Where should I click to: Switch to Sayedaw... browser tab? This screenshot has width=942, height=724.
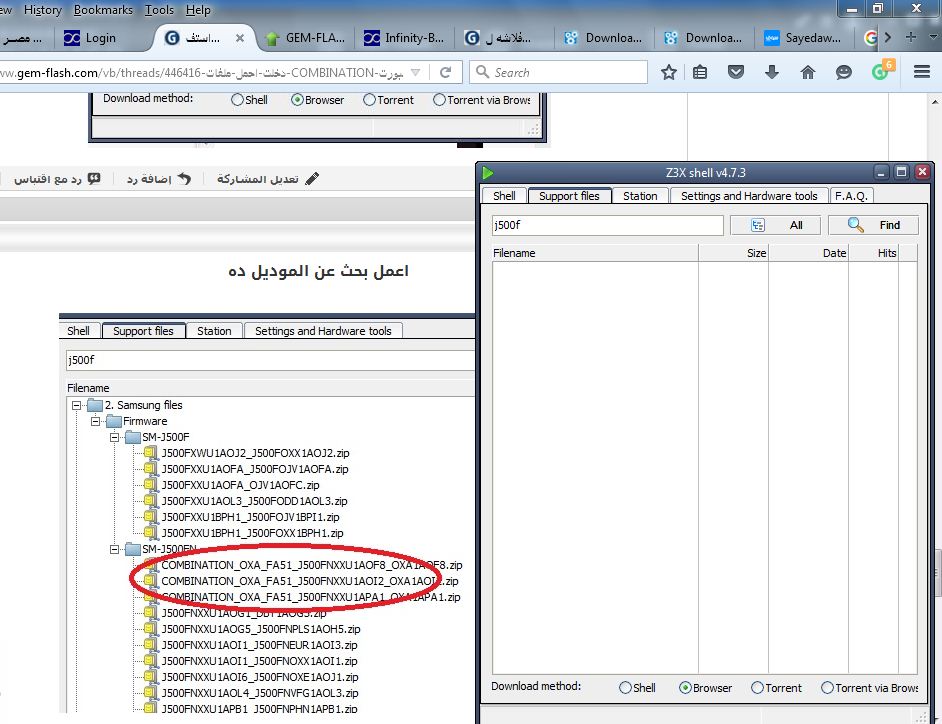803,38
